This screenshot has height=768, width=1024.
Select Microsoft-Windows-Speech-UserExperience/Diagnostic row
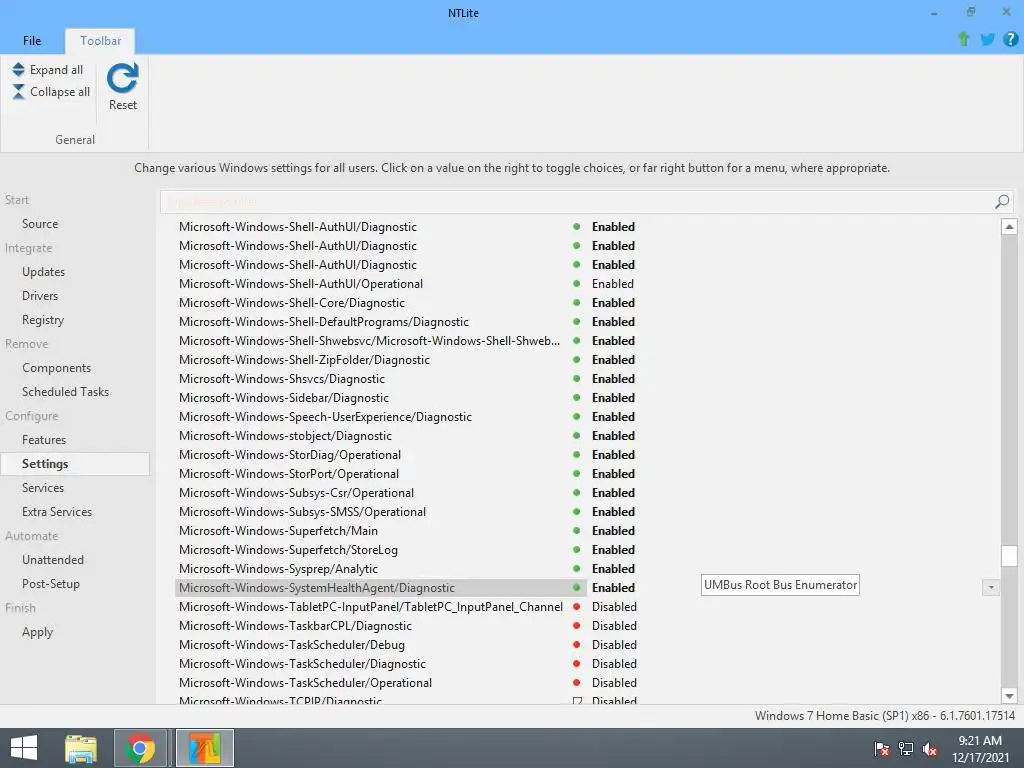[325, 417]
